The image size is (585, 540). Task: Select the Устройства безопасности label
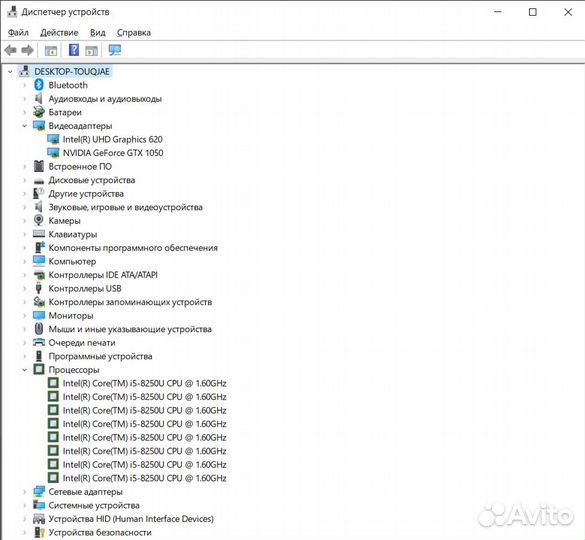[100, 533]
